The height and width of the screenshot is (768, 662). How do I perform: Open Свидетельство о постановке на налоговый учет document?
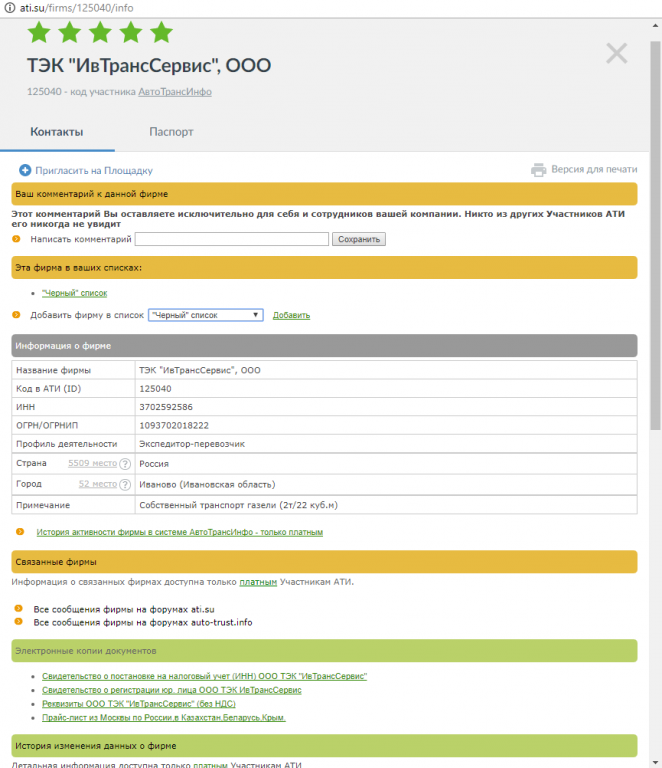point(205,676)
